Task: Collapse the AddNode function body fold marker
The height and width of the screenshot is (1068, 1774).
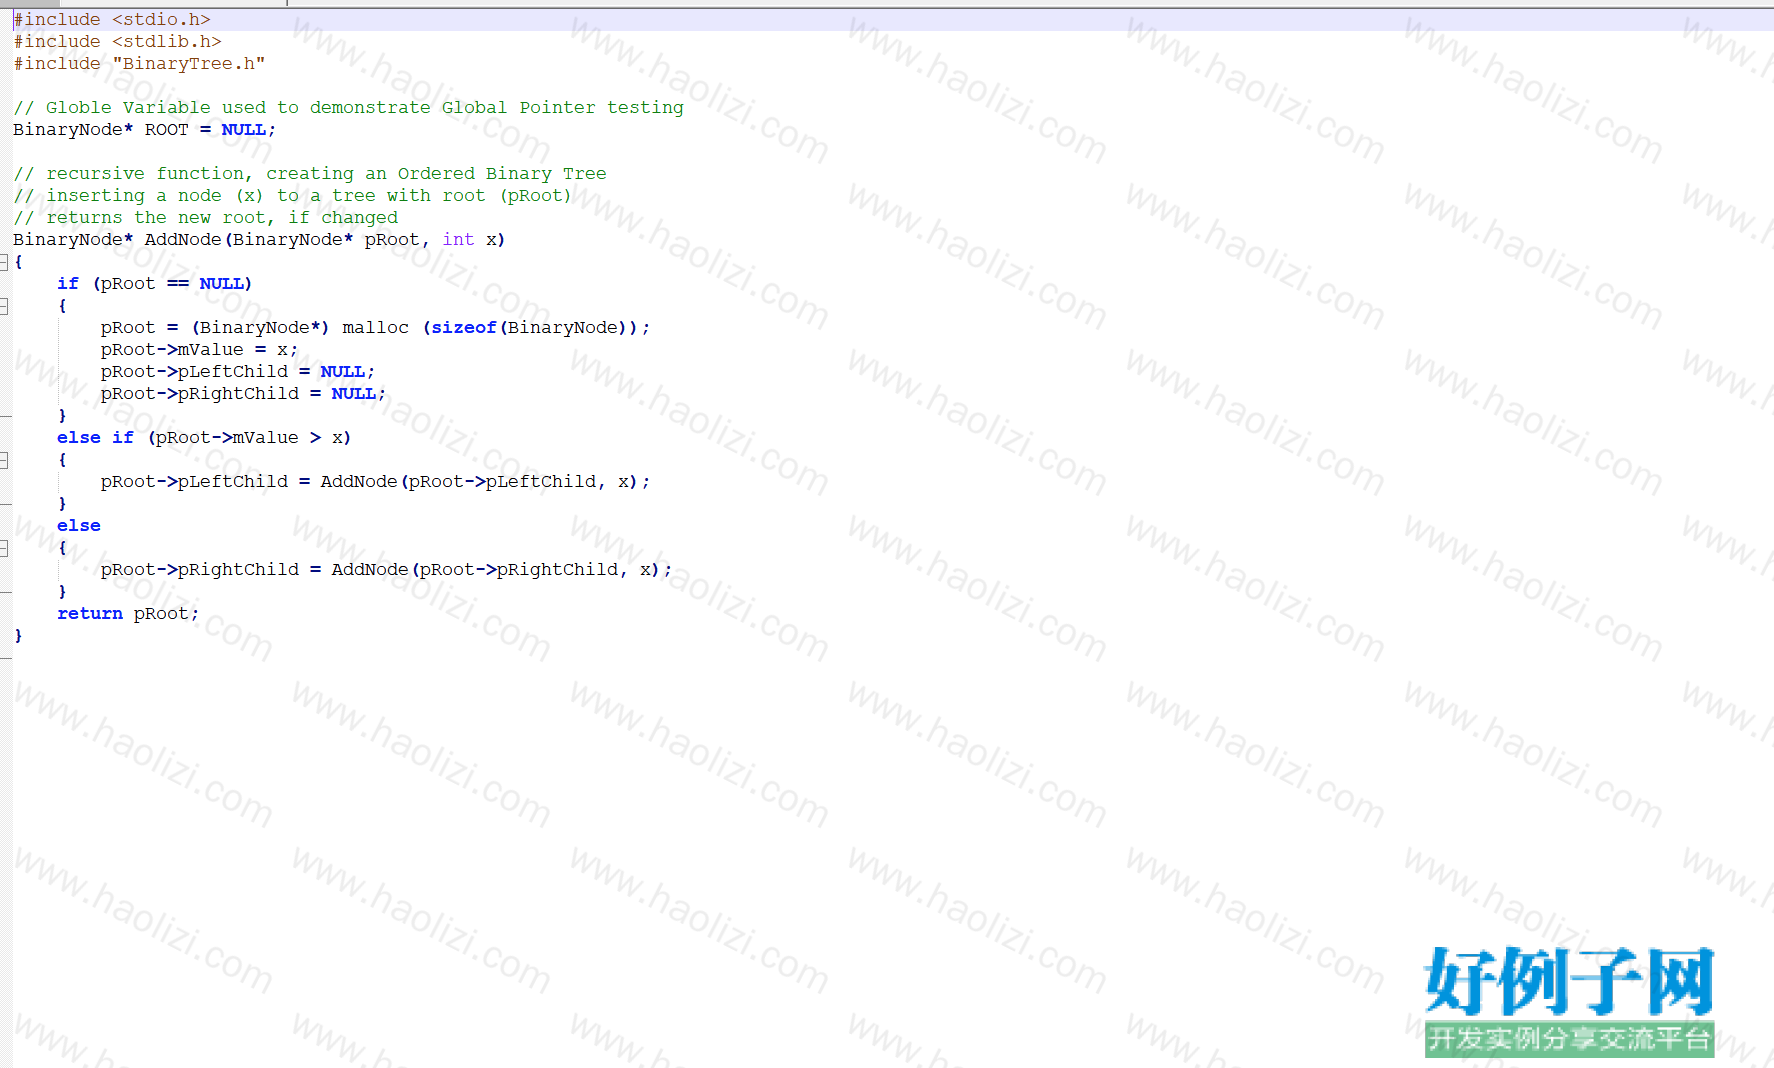Action: (4, 262)
